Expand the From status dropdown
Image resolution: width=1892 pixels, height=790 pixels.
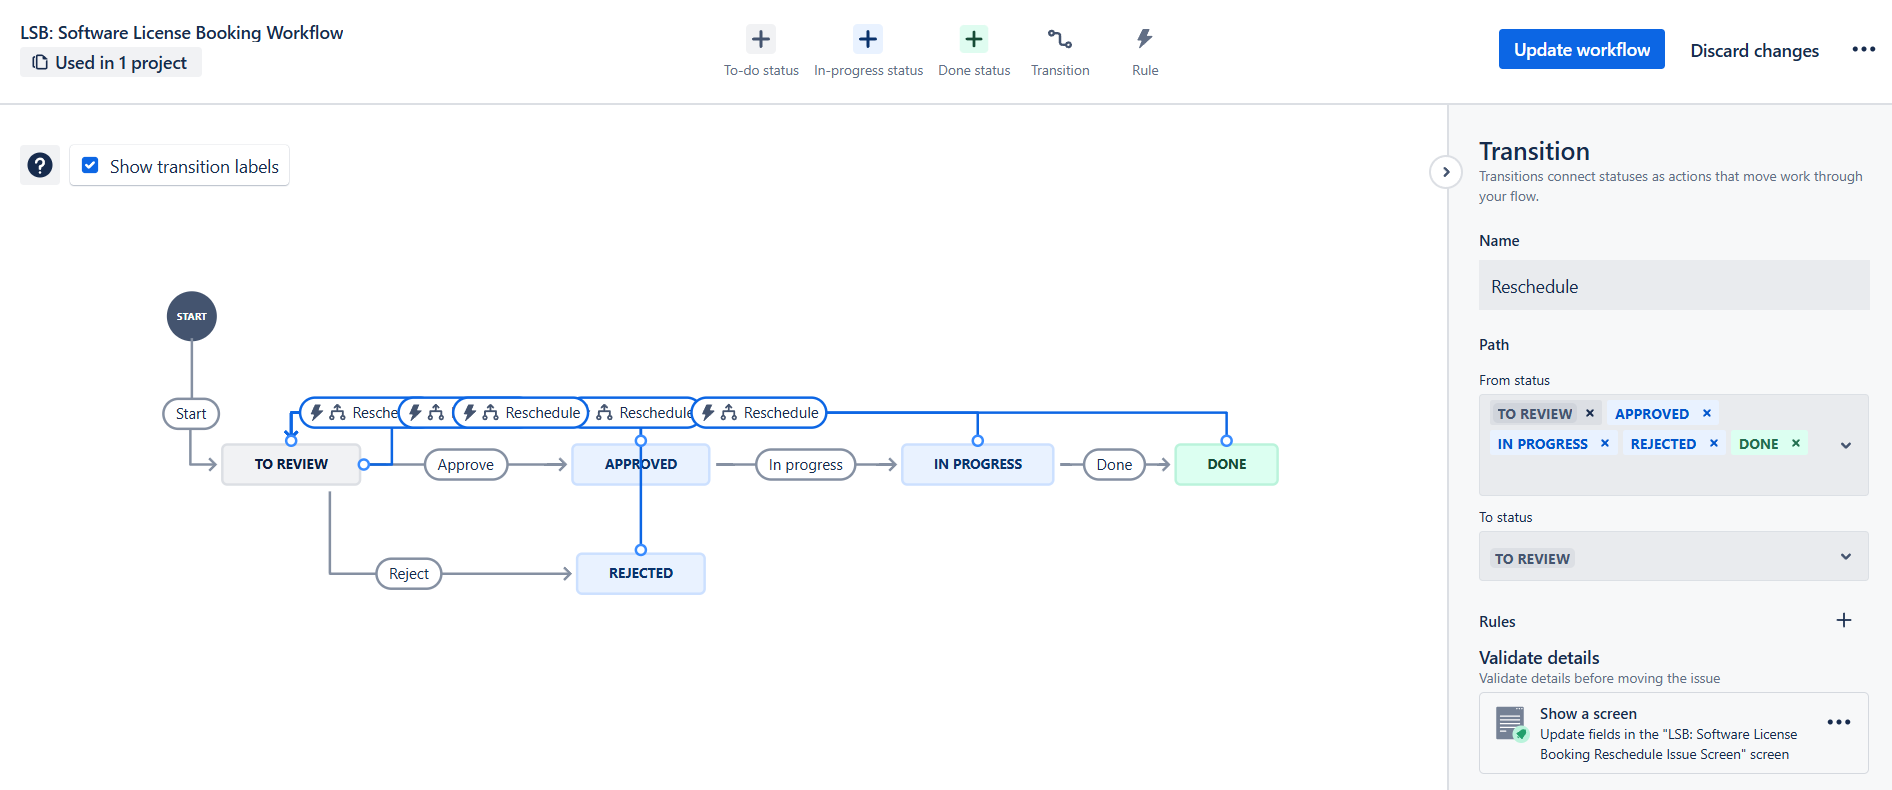1846,445
